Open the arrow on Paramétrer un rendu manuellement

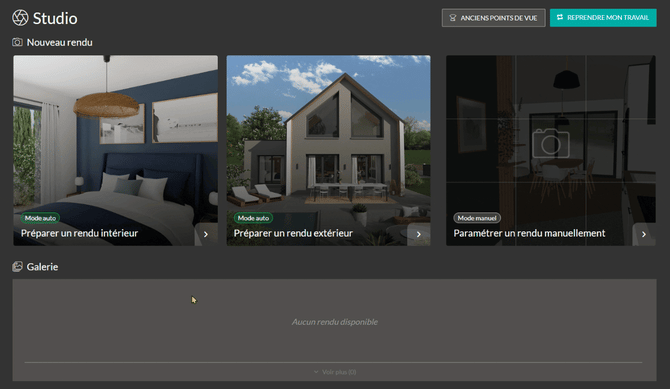[x=644, y=234]
